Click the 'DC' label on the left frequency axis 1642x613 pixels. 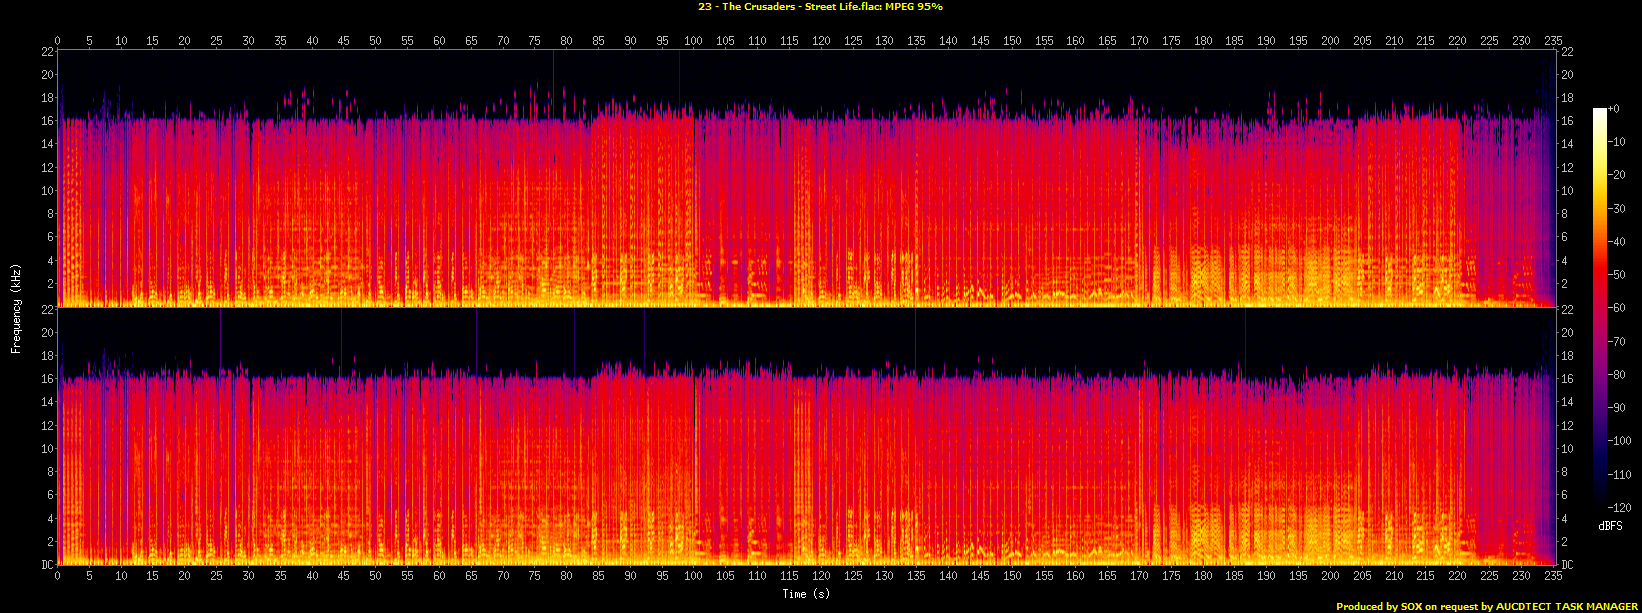tap(46, 565)
